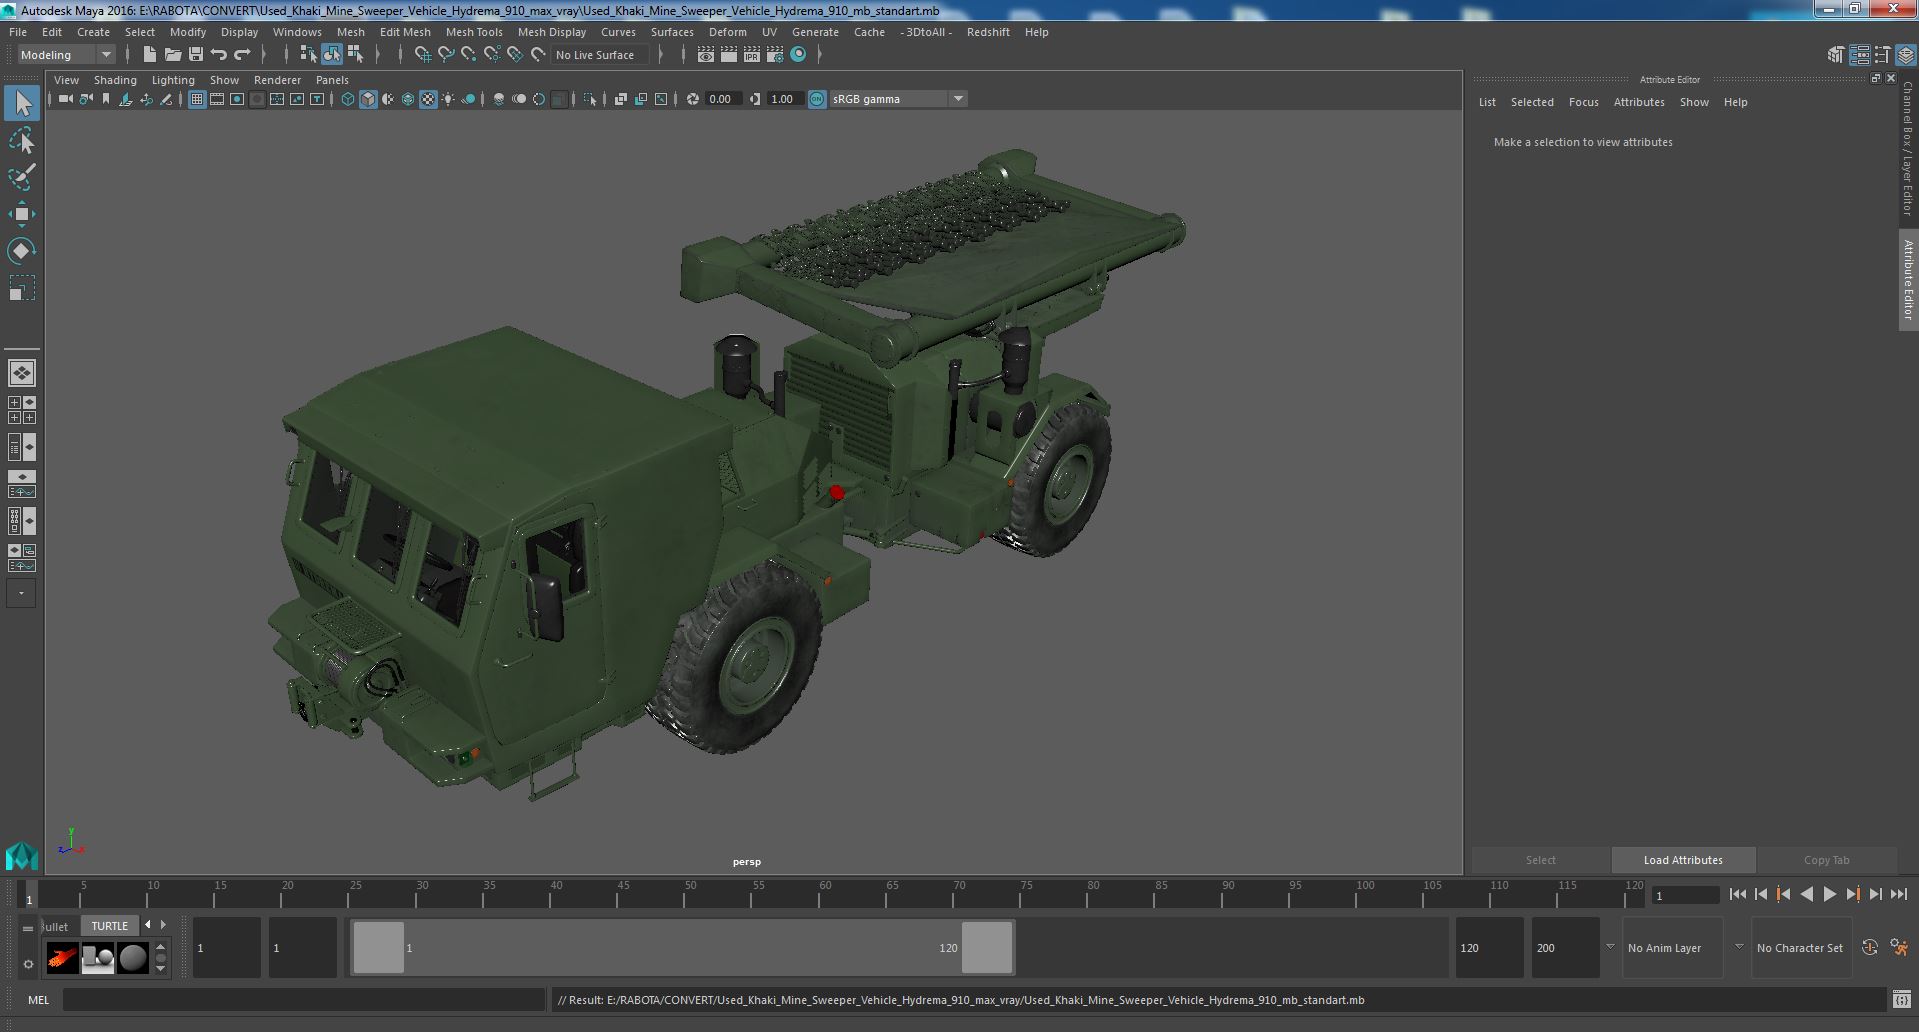Open the Redshift menu
The height and width of the screenshot is (1032, 1919).
(988, 32)
